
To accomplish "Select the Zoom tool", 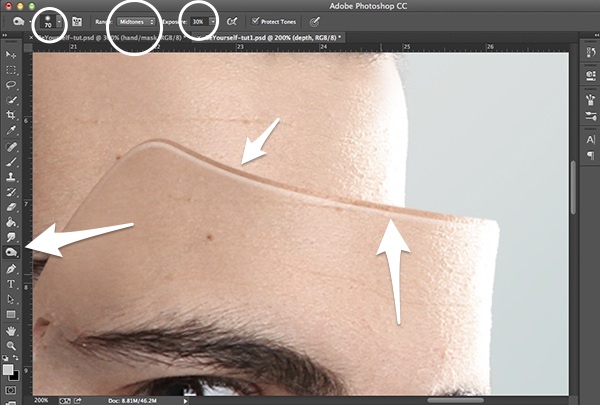I will (11, 346).
